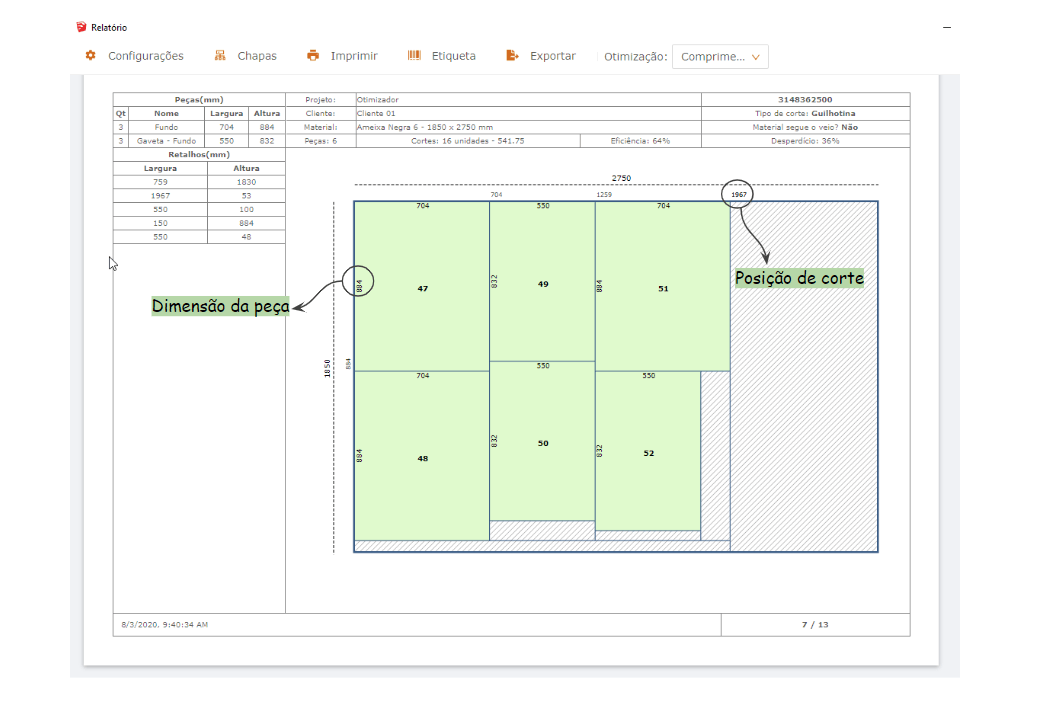1043x713 pixels.
Task: Click the client name 'Cliente 01'
Action: [376, 114]
